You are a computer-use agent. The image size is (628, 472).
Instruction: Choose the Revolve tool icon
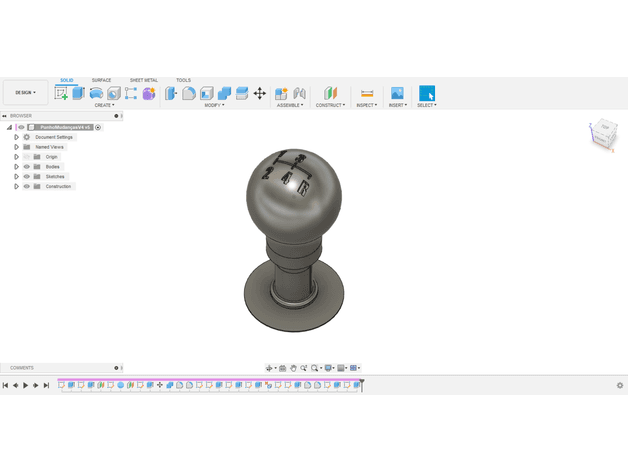coord(96,93)
